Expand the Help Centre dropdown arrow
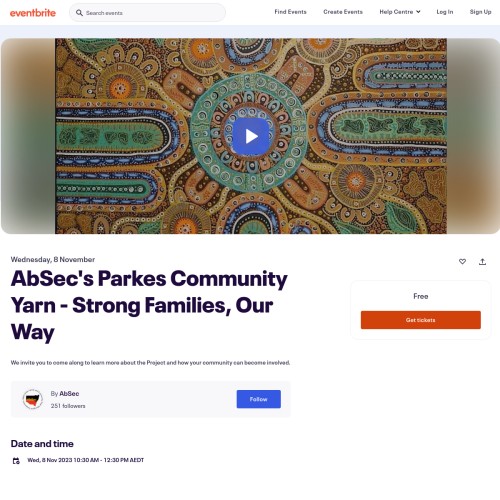500x500 pixels. (418, 12)
